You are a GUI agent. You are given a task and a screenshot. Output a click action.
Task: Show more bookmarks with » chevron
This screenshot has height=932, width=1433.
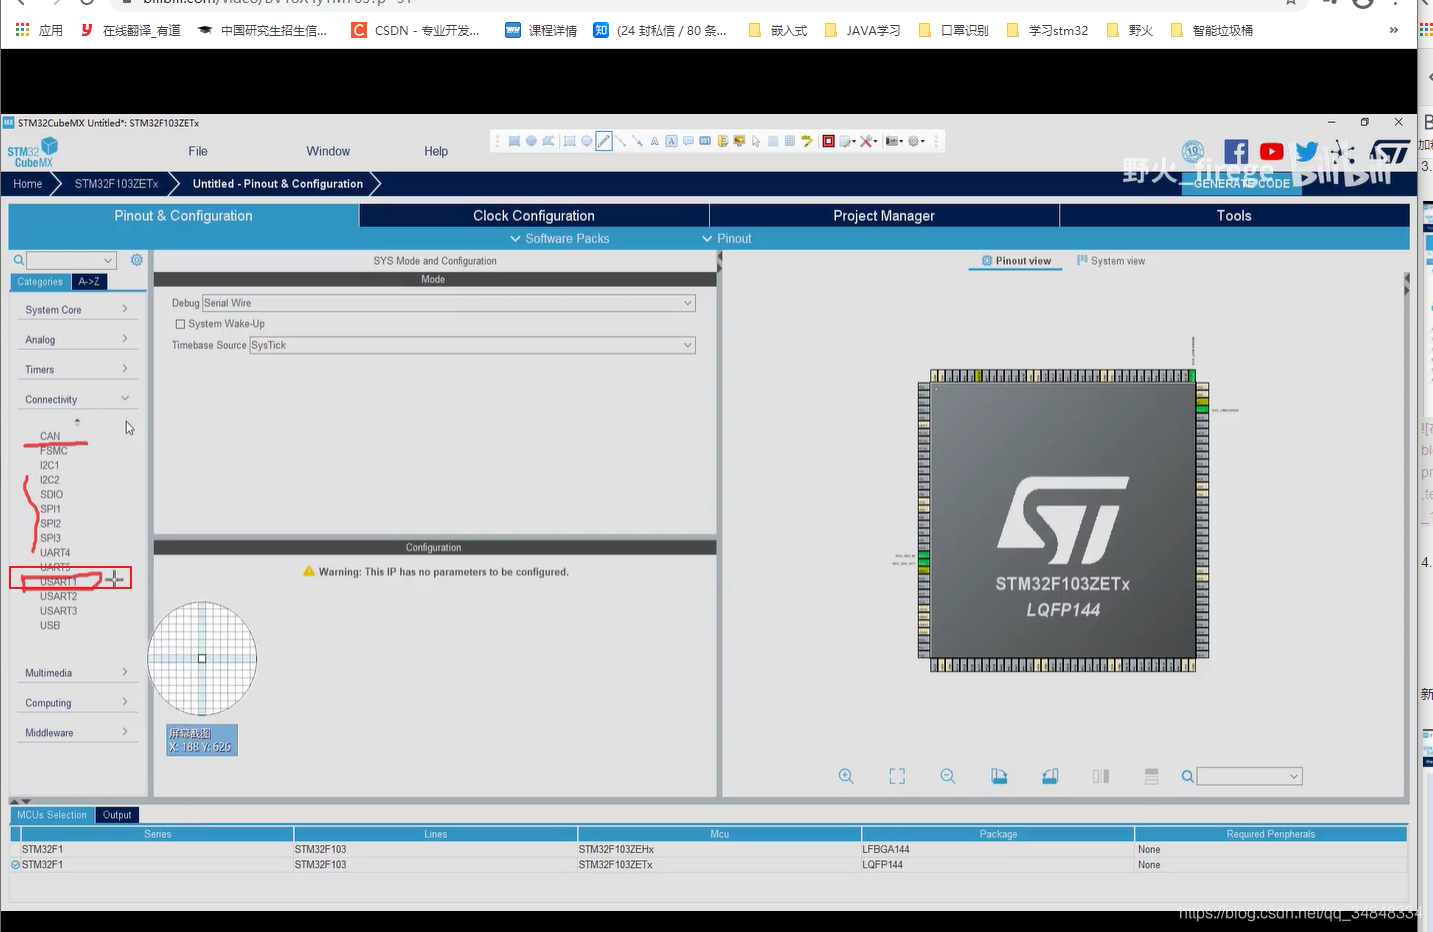click(1393, 30)
